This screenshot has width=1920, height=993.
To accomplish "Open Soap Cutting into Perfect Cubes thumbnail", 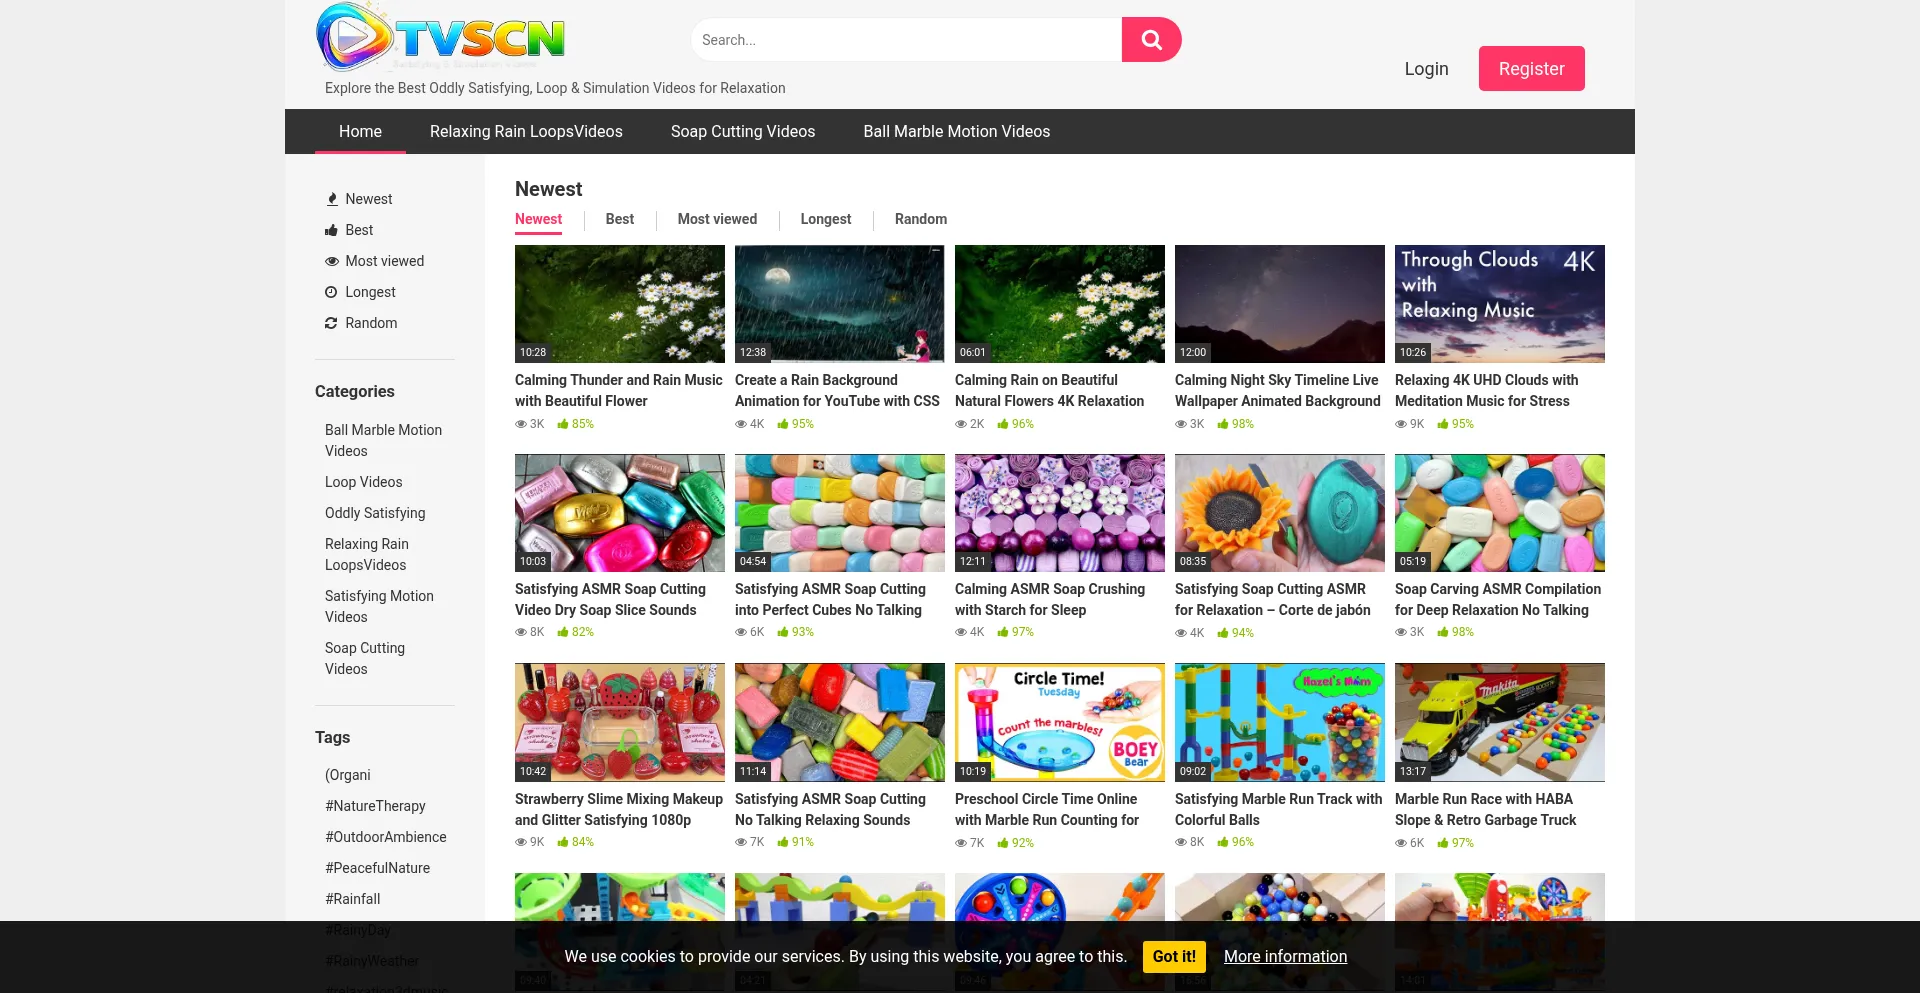I will [x=840, y=513].
